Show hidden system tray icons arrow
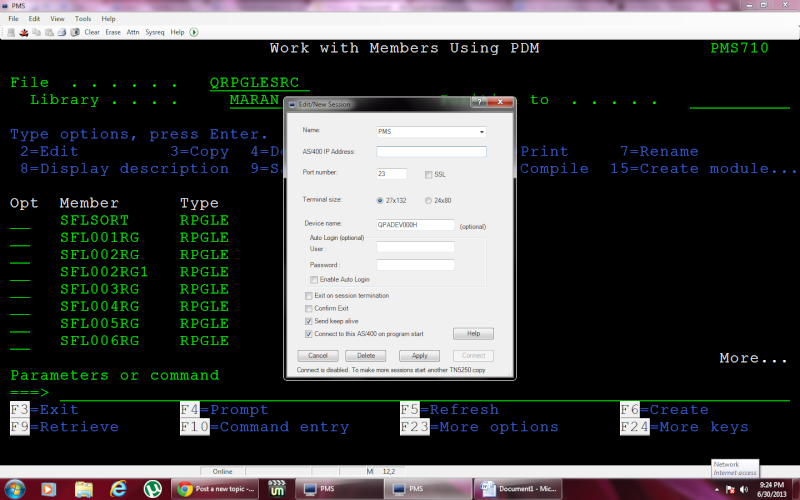The image size is (800, 500). pos(717,489)
